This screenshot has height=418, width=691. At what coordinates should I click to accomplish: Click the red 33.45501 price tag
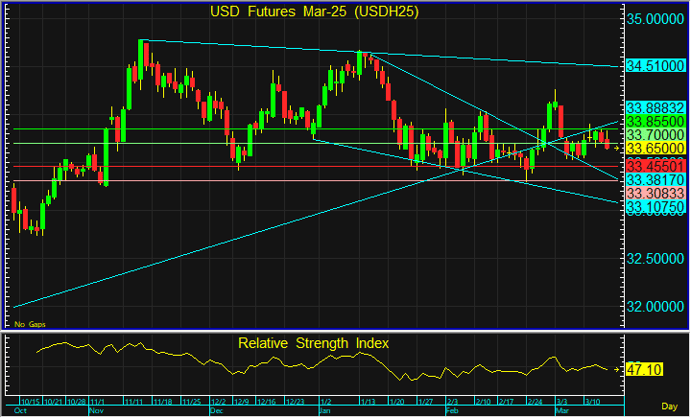pyautogui.click(x=655, y=164)
